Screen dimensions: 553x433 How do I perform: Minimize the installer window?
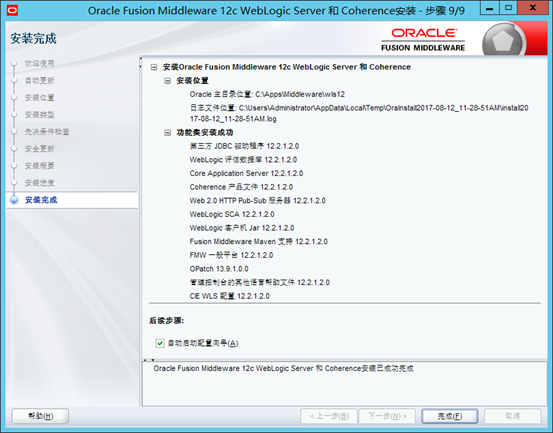click(490, 8)
